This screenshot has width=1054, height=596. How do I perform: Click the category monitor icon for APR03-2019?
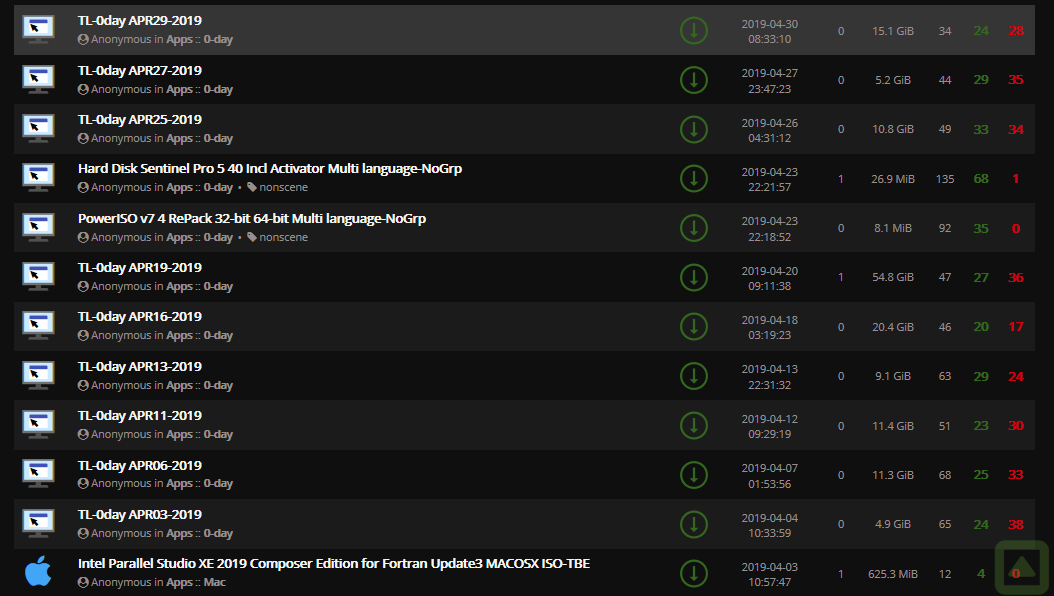[38, 523]
